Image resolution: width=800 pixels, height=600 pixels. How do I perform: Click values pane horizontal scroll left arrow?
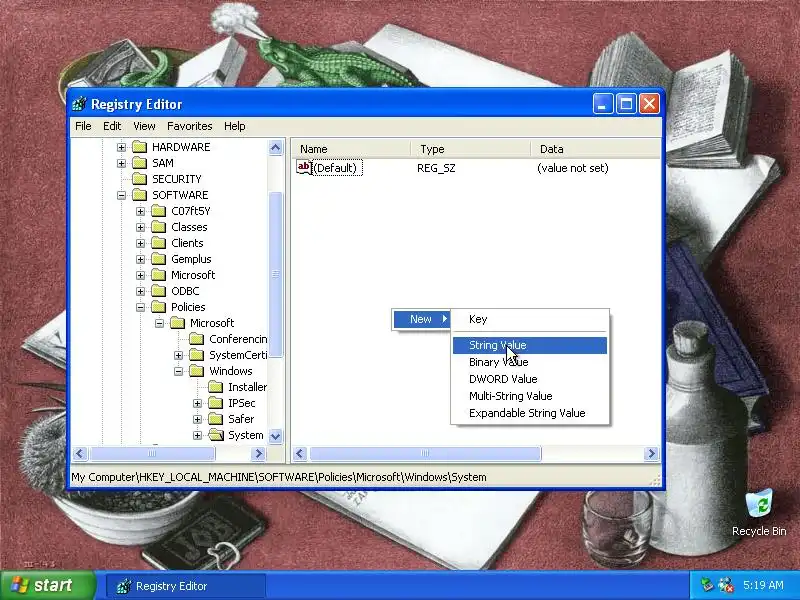point(301,454)
